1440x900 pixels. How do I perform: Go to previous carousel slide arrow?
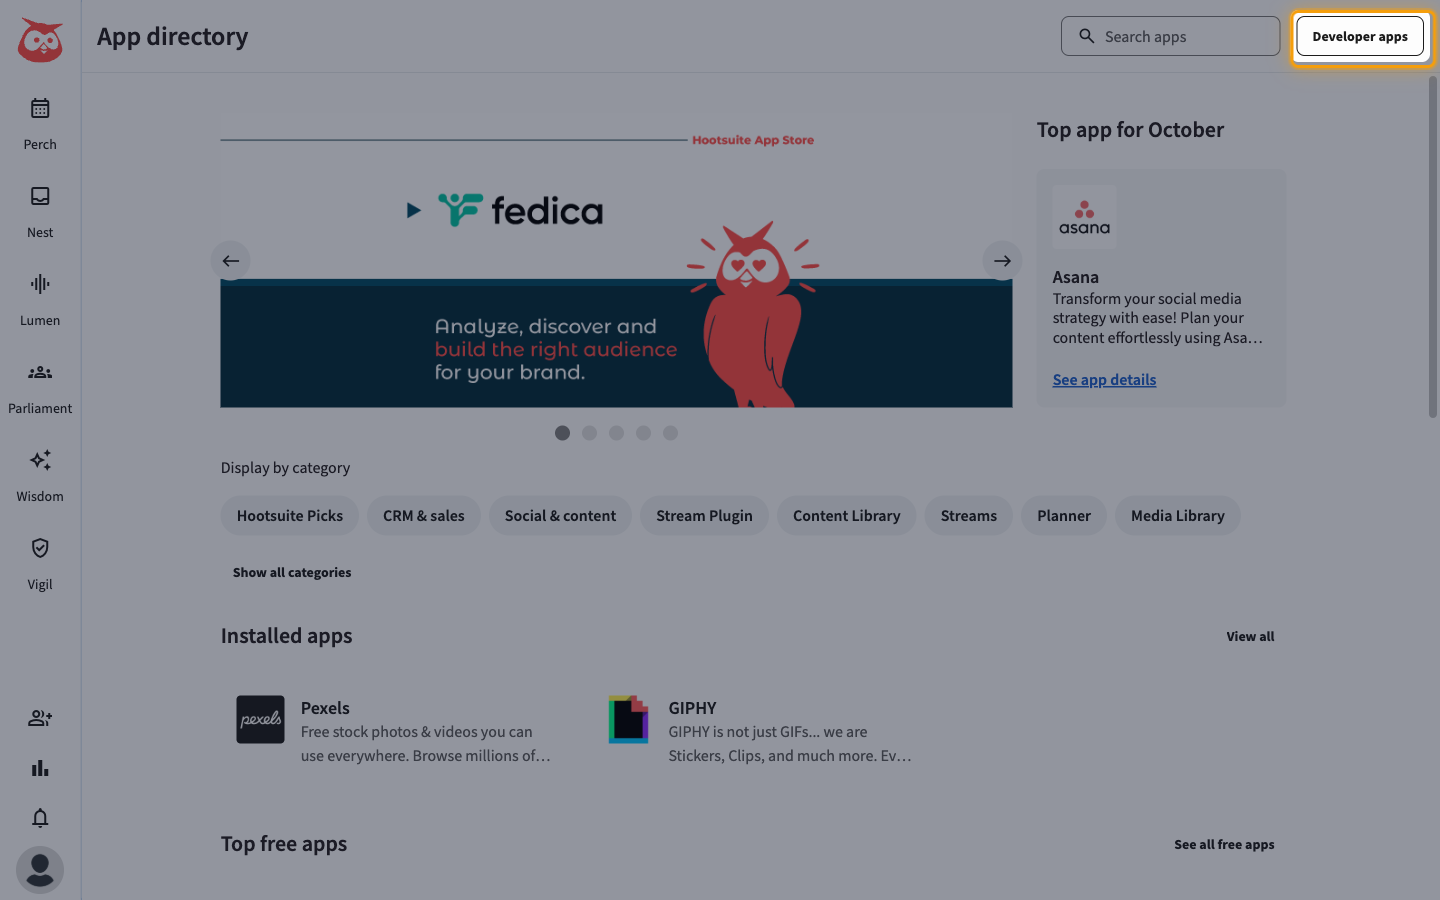coord(231,261)
